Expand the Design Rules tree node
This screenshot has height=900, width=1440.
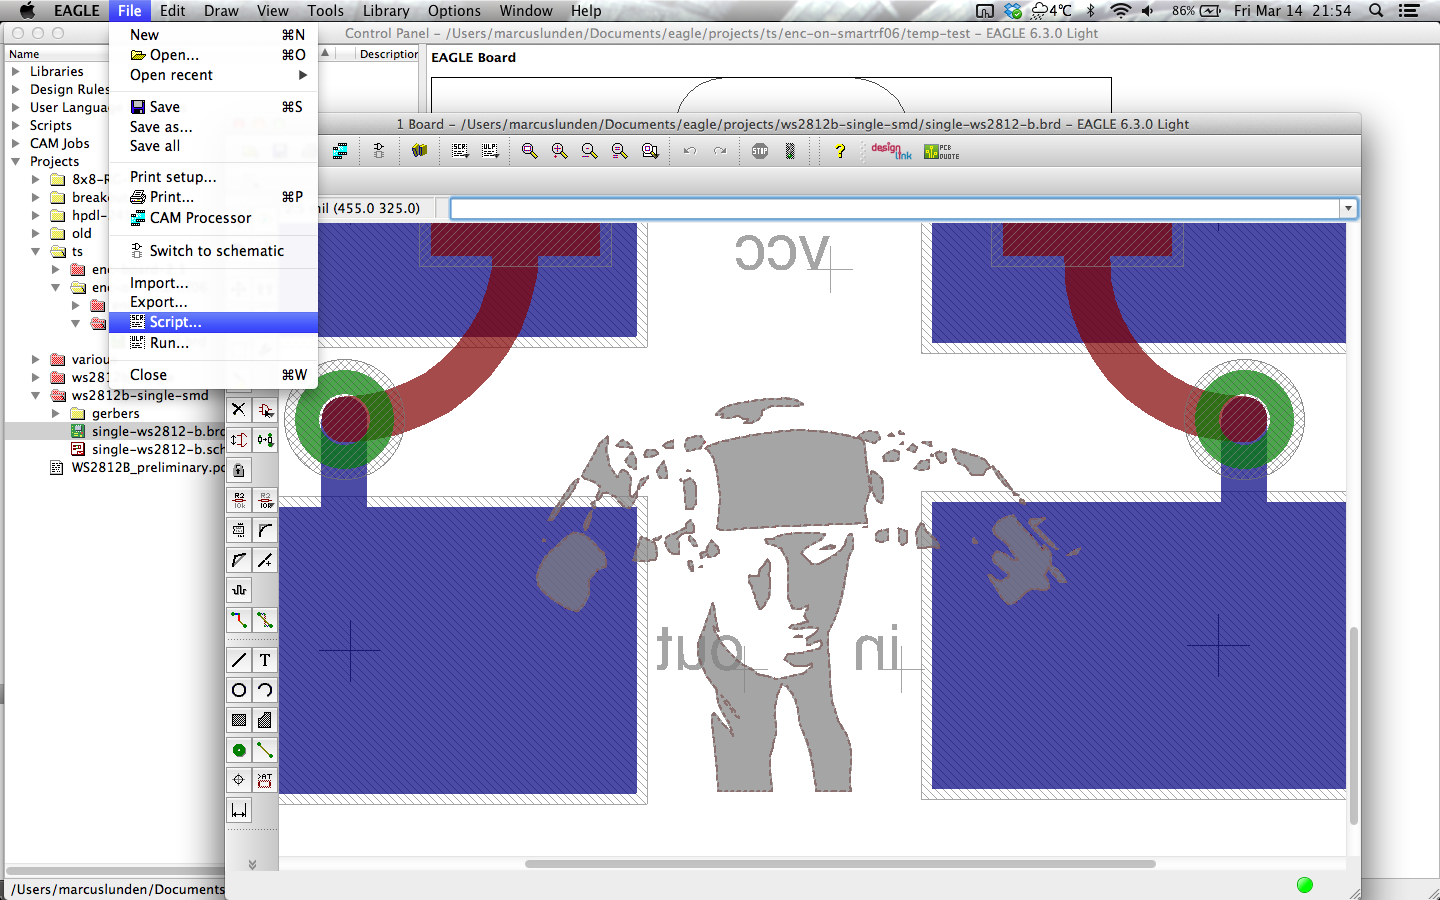15,89
